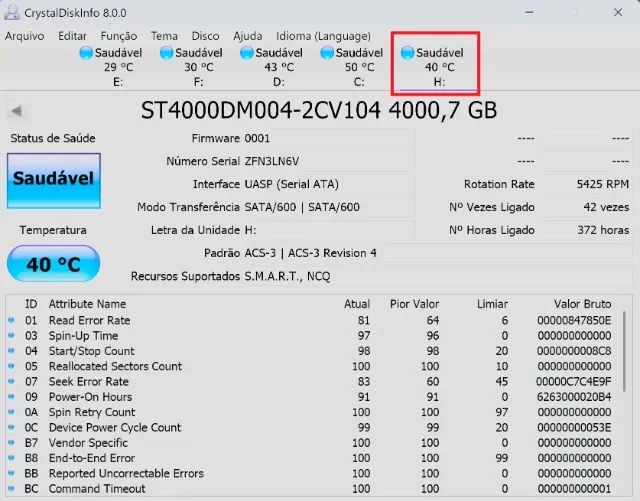This screenshot has width=640, height=501.
Task: Click status dot for Seek Error Rate
Action: click(11, 381)
